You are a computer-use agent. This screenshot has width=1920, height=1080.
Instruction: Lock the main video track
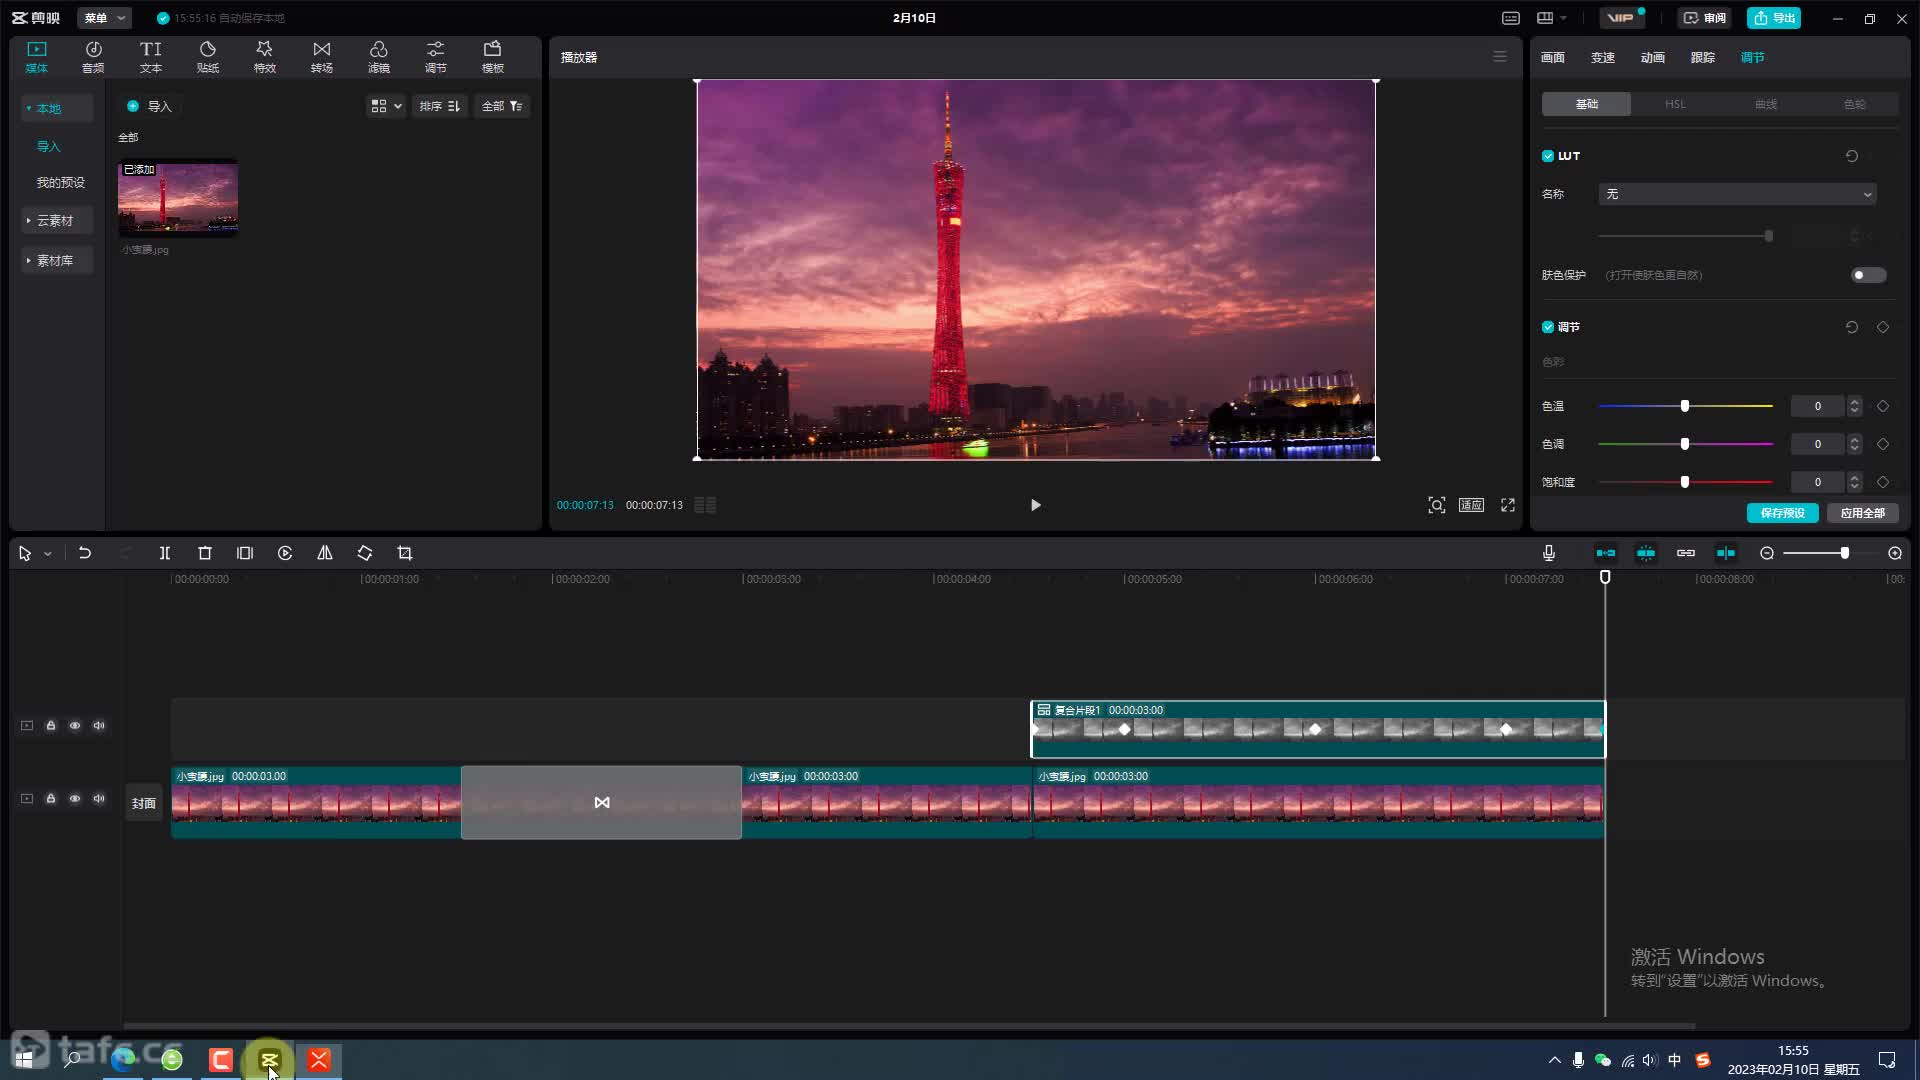(51, 799)
